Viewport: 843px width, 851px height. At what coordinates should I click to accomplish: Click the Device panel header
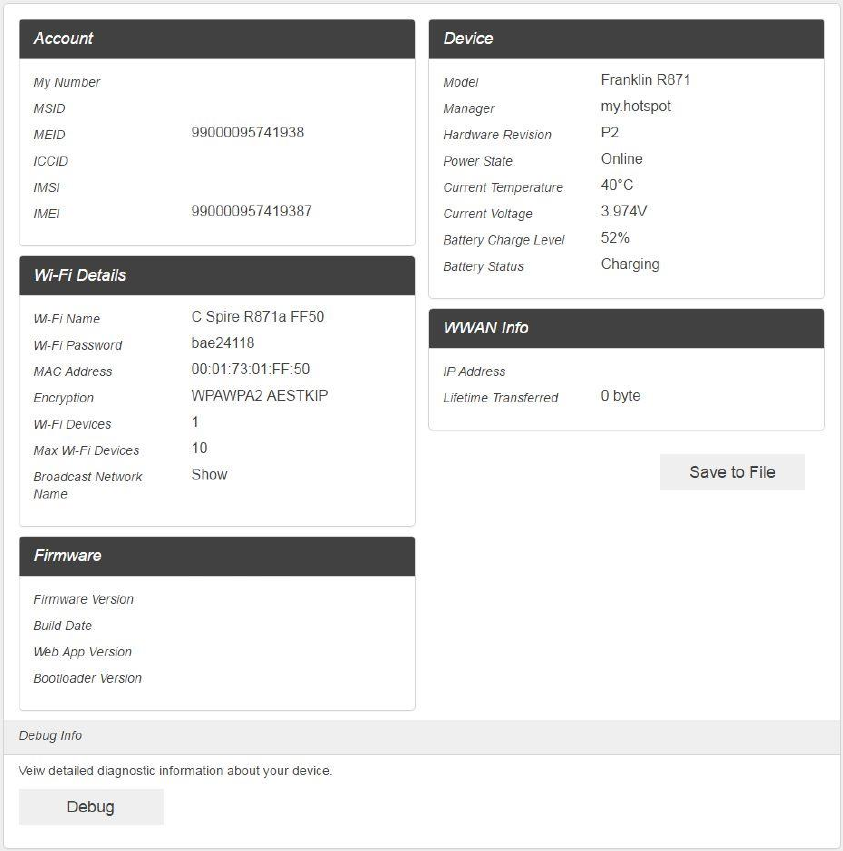[x=626, y=39]
